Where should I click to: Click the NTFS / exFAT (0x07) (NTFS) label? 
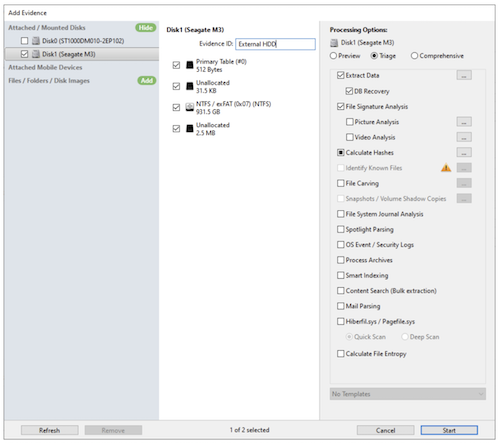233,104
